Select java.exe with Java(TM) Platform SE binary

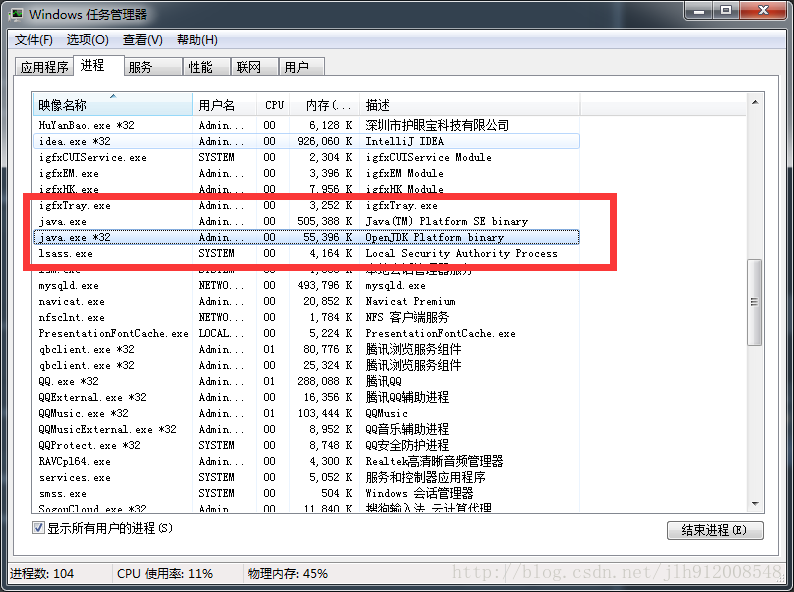pos(306,221)
